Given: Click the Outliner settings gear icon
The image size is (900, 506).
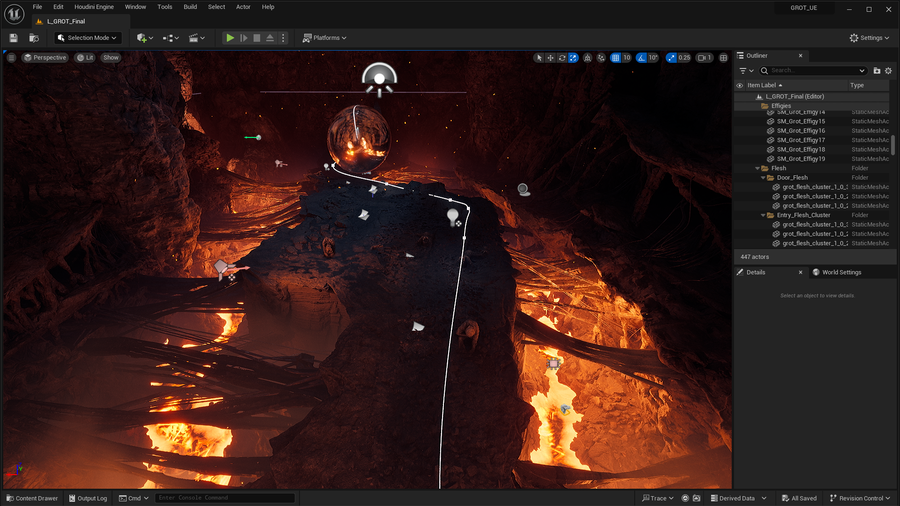Looking at the screenshot, I should coord(888,71).
